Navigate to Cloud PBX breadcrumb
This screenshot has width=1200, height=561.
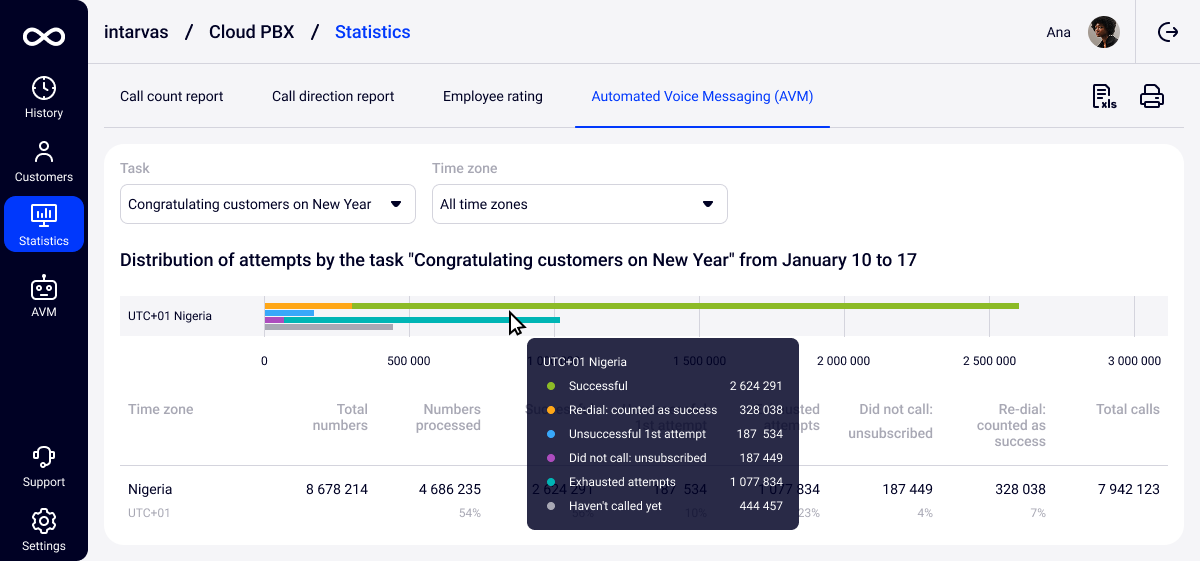click(x=251, y=32)
